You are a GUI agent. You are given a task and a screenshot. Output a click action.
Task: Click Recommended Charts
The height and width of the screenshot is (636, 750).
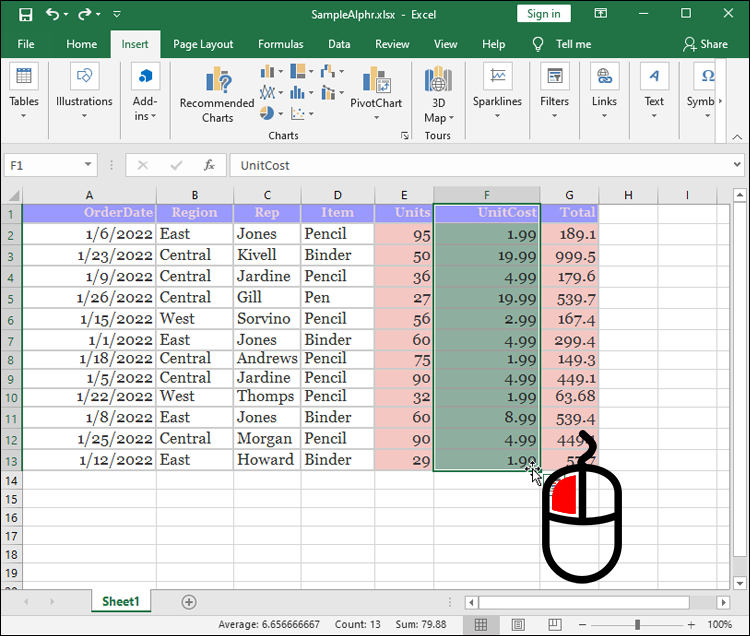[217, 95]
